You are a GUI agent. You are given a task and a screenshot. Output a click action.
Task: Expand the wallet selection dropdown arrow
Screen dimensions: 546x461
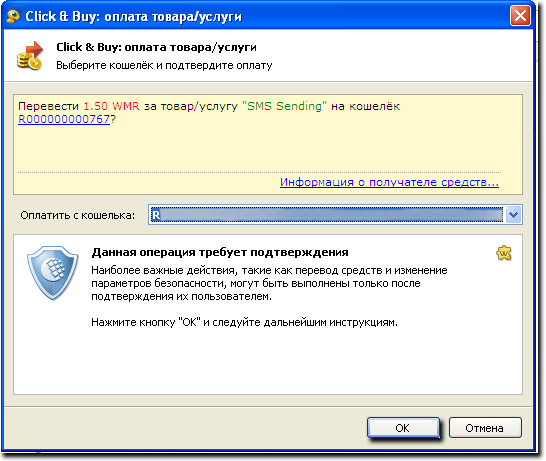[x=514, y=214]
